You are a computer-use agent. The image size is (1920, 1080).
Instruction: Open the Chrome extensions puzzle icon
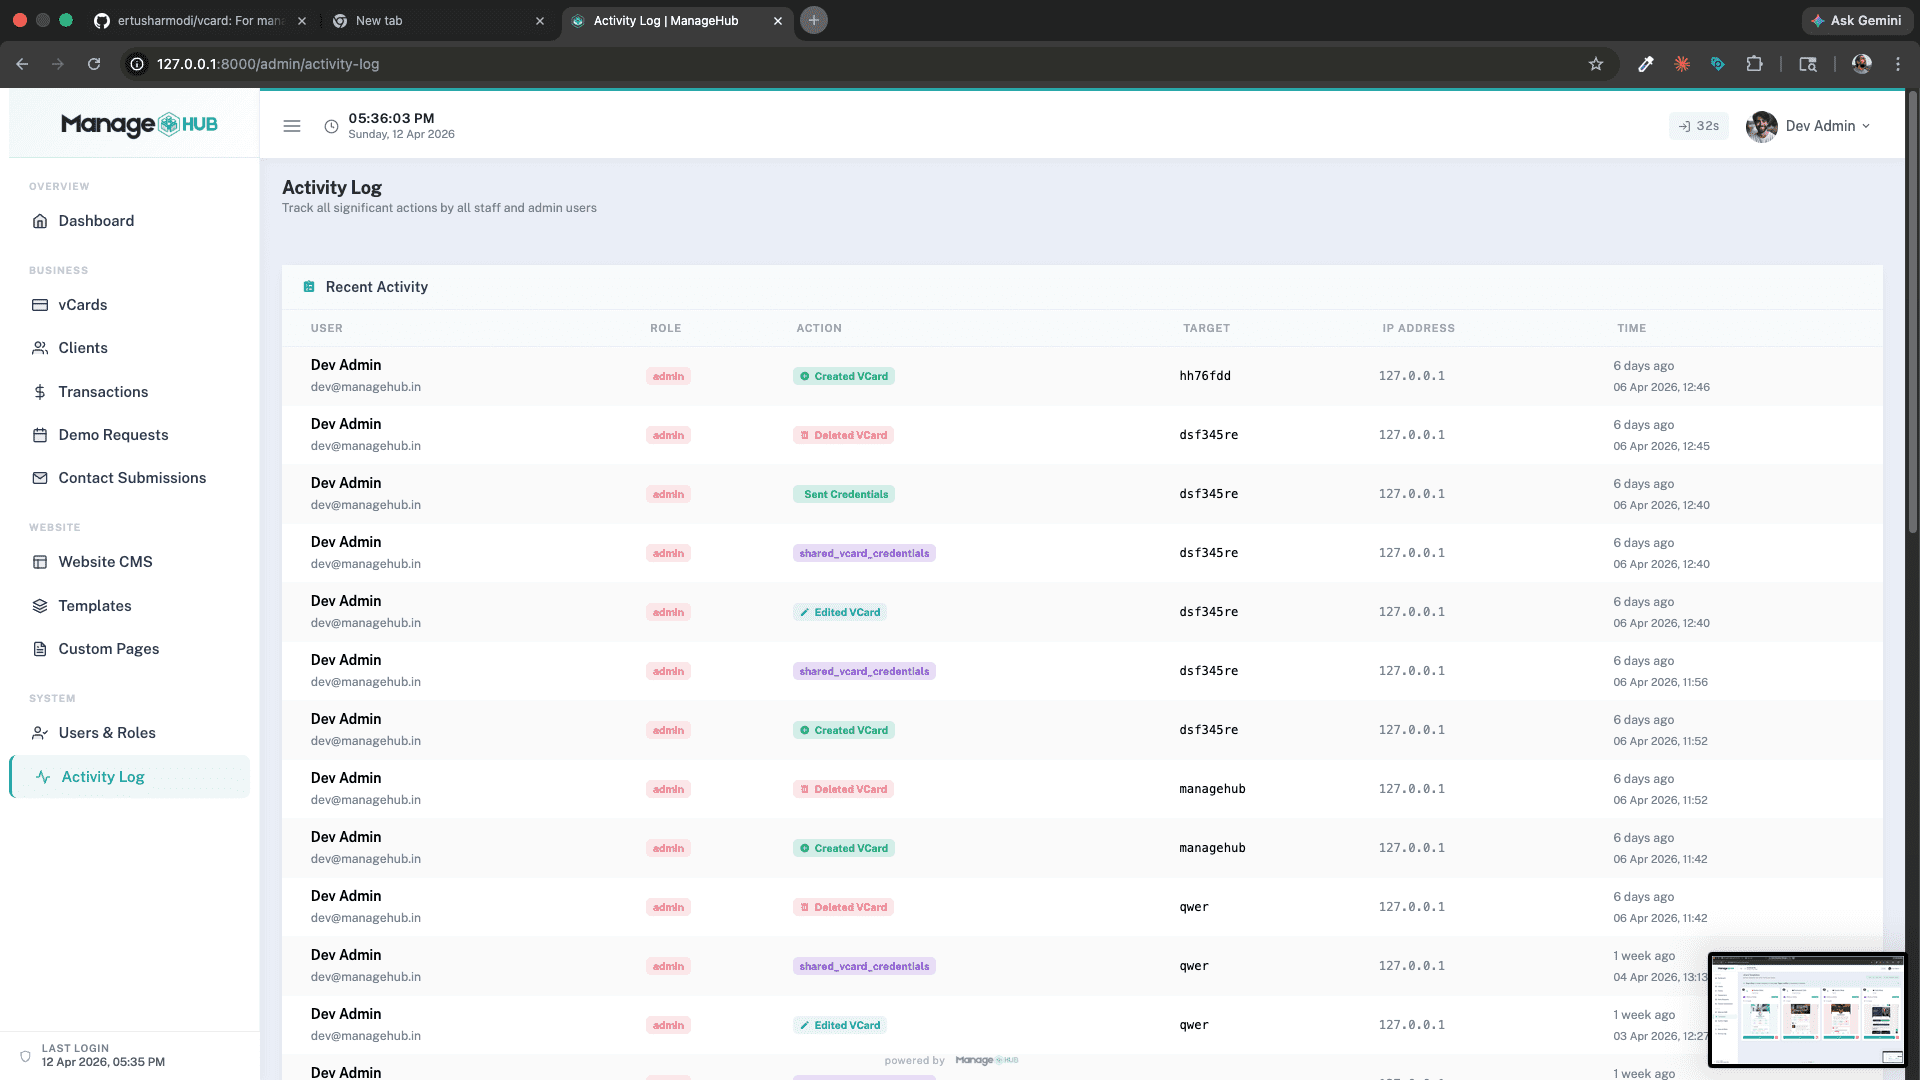click(x=1754, y=64)
